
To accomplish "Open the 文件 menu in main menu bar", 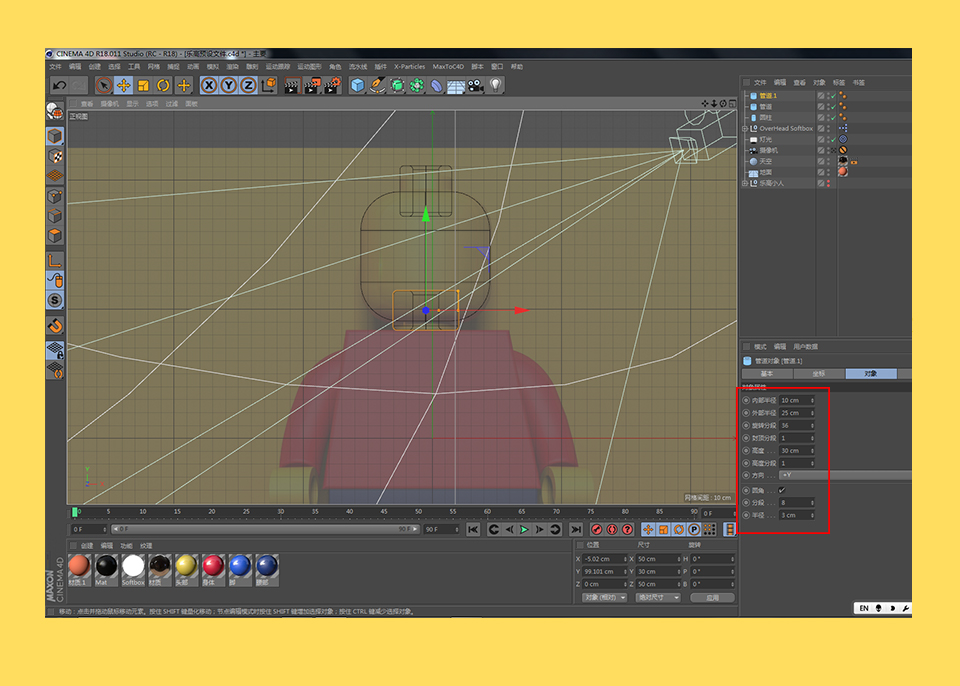I will 55,67.
